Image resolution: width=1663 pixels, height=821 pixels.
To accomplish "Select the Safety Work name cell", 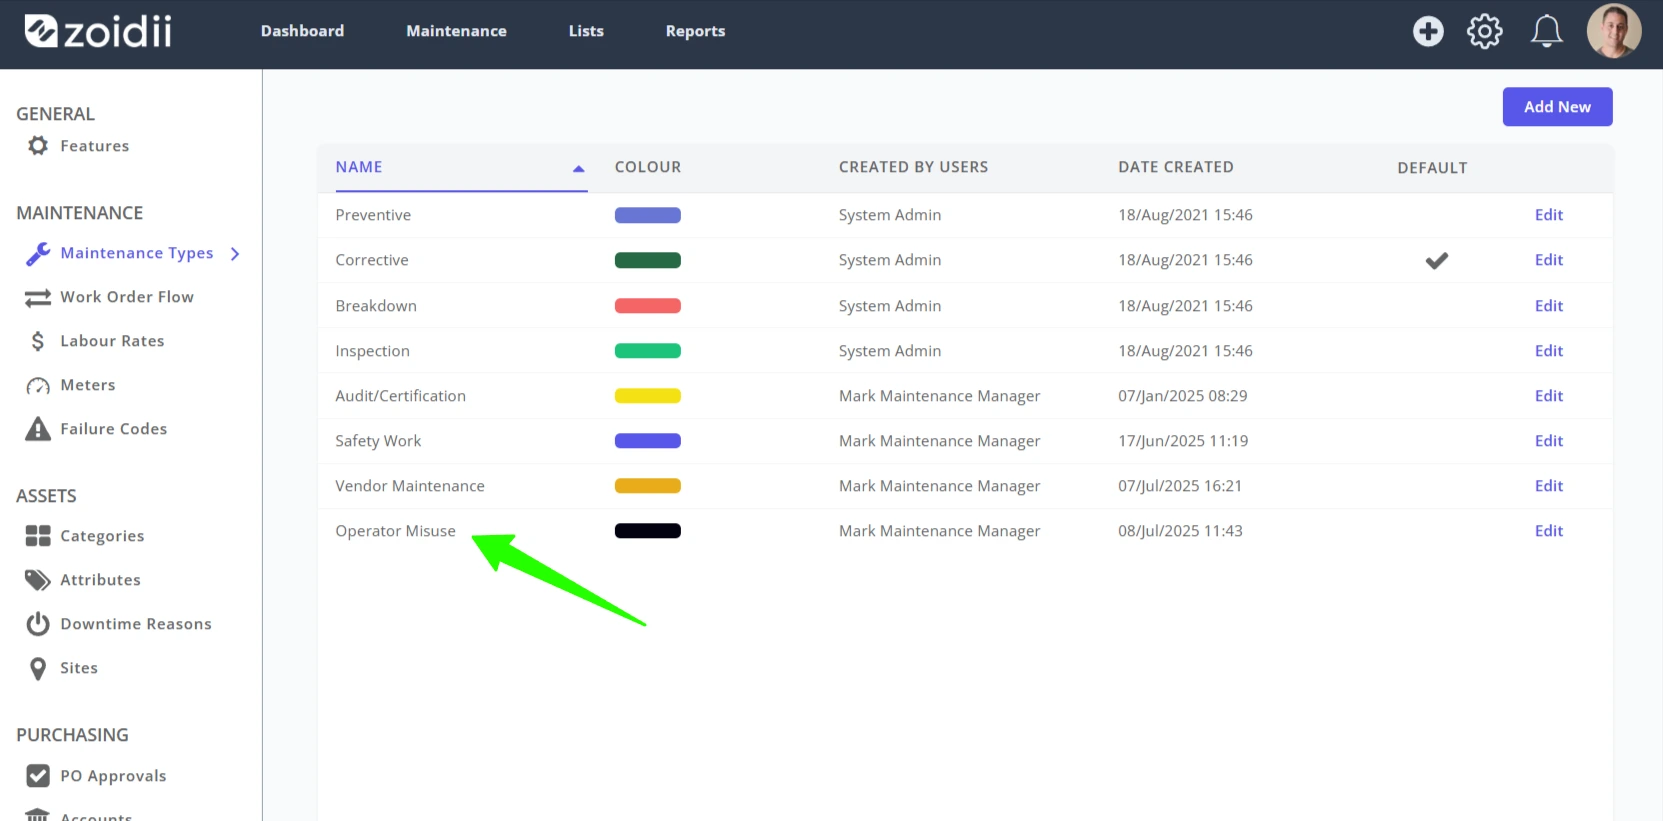I will 378,441.
